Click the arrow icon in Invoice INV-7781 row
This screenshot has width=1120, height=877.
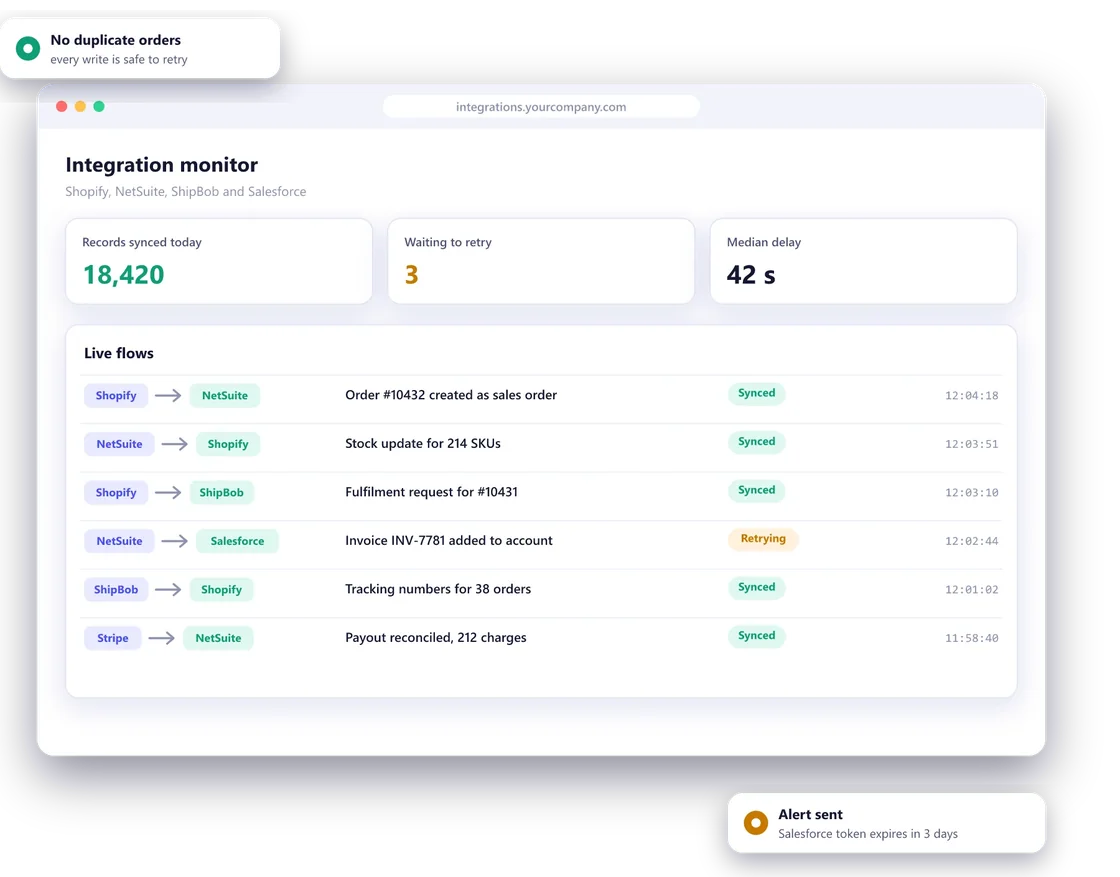[x=175, y=541]
